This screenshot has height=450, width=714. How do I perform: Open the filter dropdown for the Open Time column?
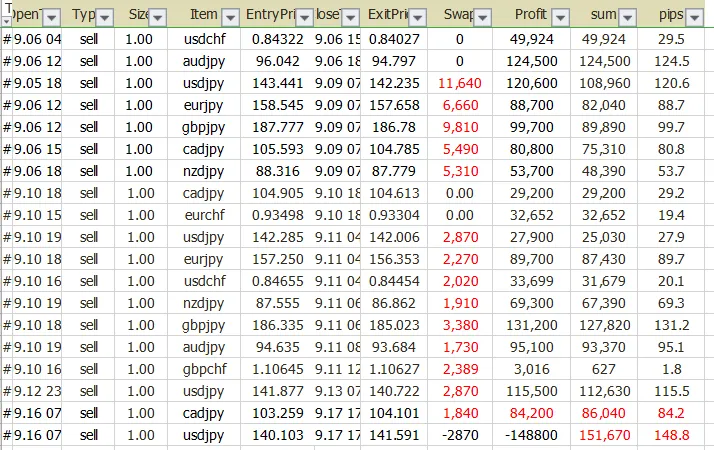pyautogui.click(x=51, y=18)
